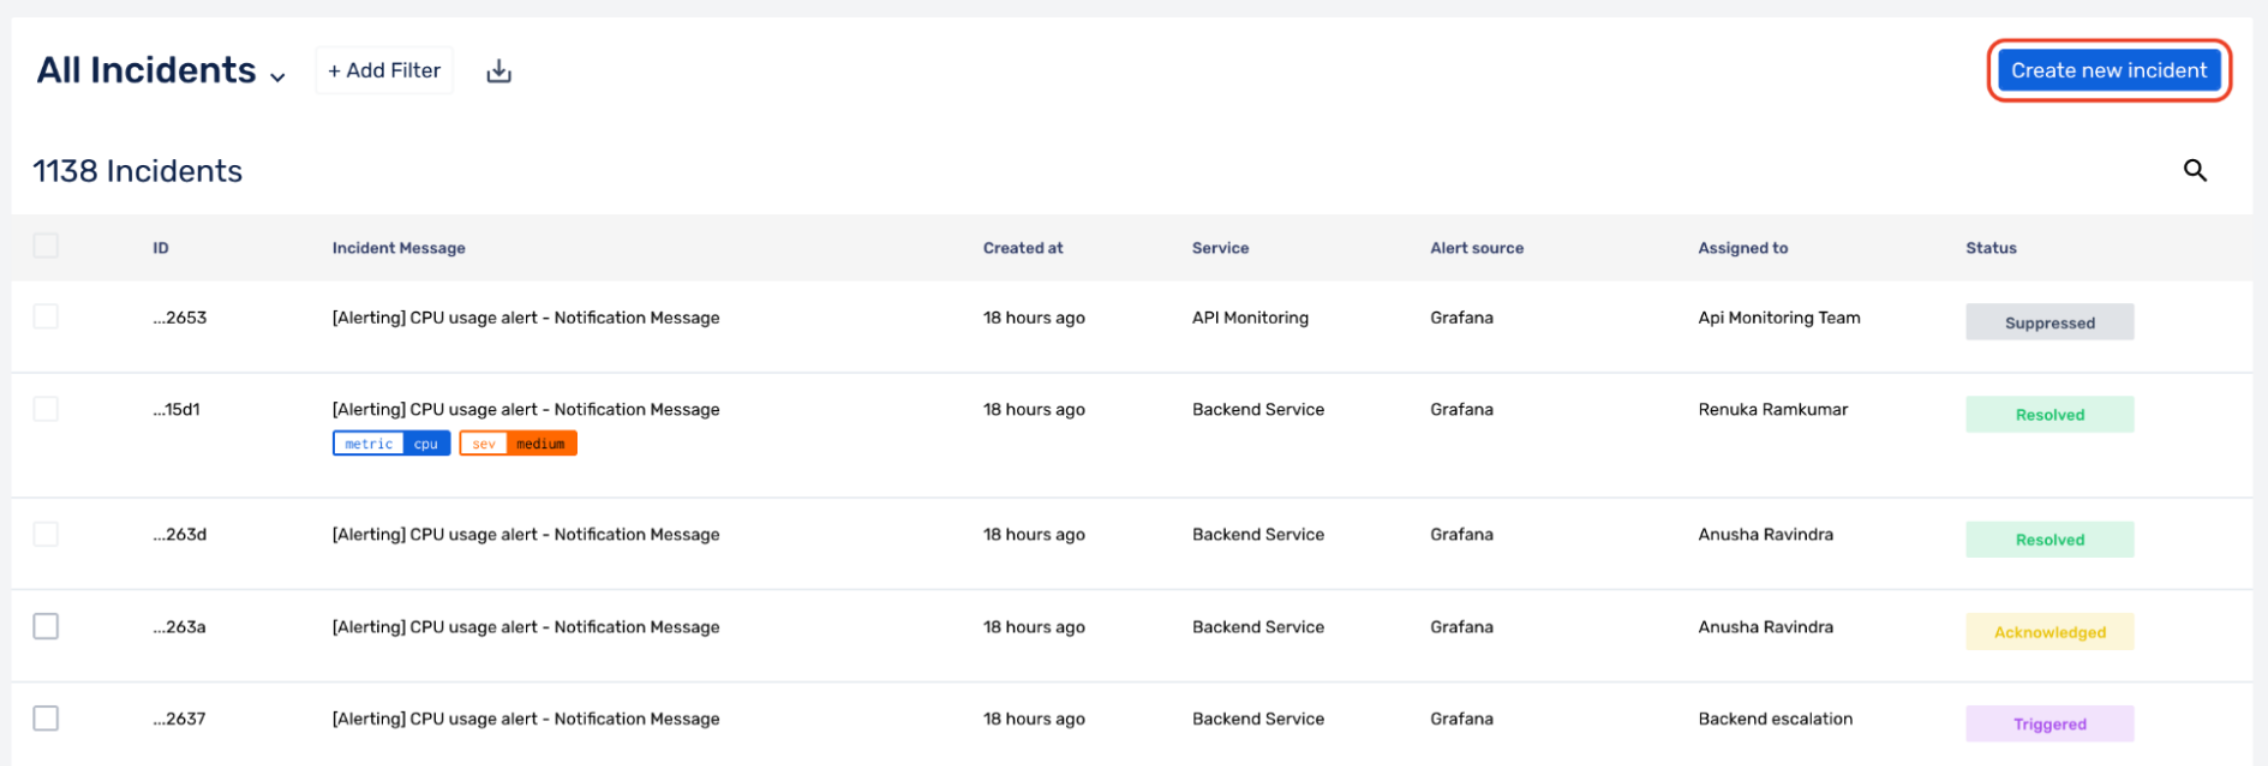Click the Incident Message column header
The image size is (2268, 766).
399,248
